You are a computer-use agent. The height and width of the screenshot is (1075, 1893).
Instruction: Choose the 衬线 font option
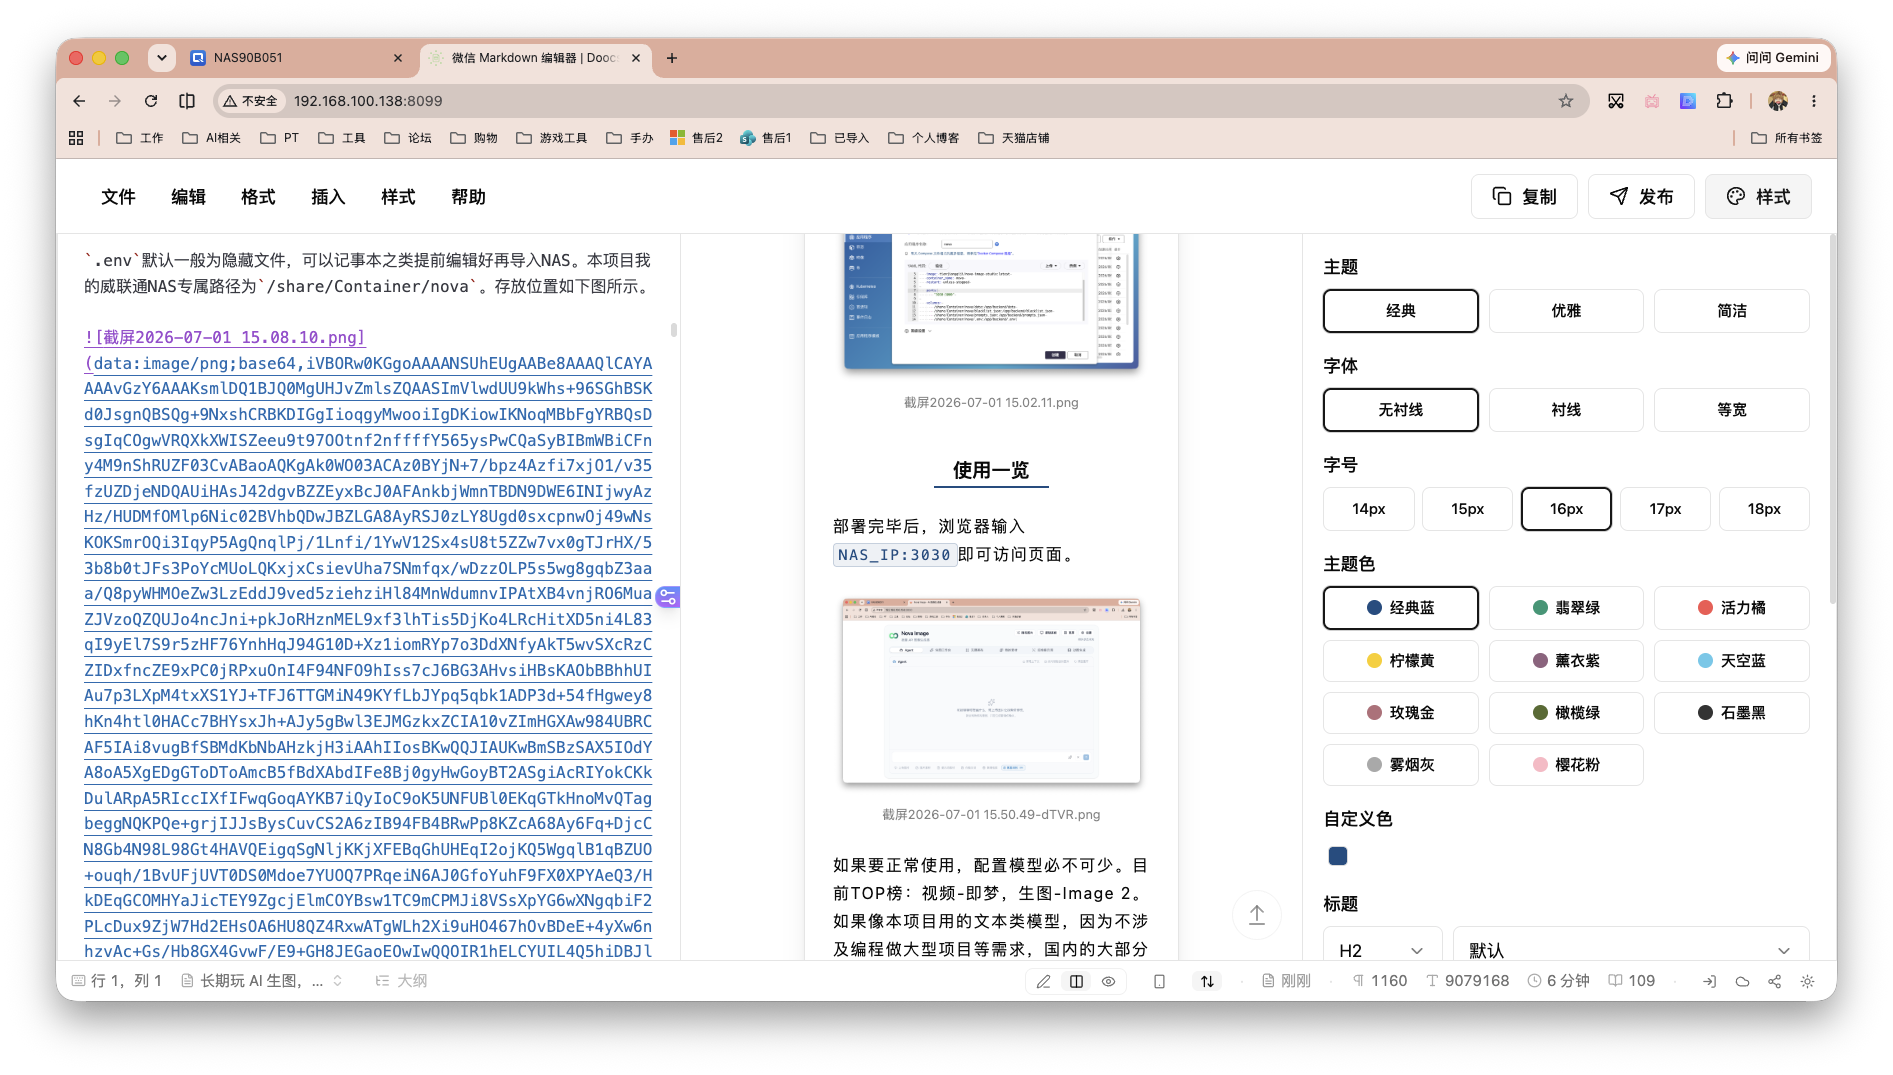[1566, 410]
